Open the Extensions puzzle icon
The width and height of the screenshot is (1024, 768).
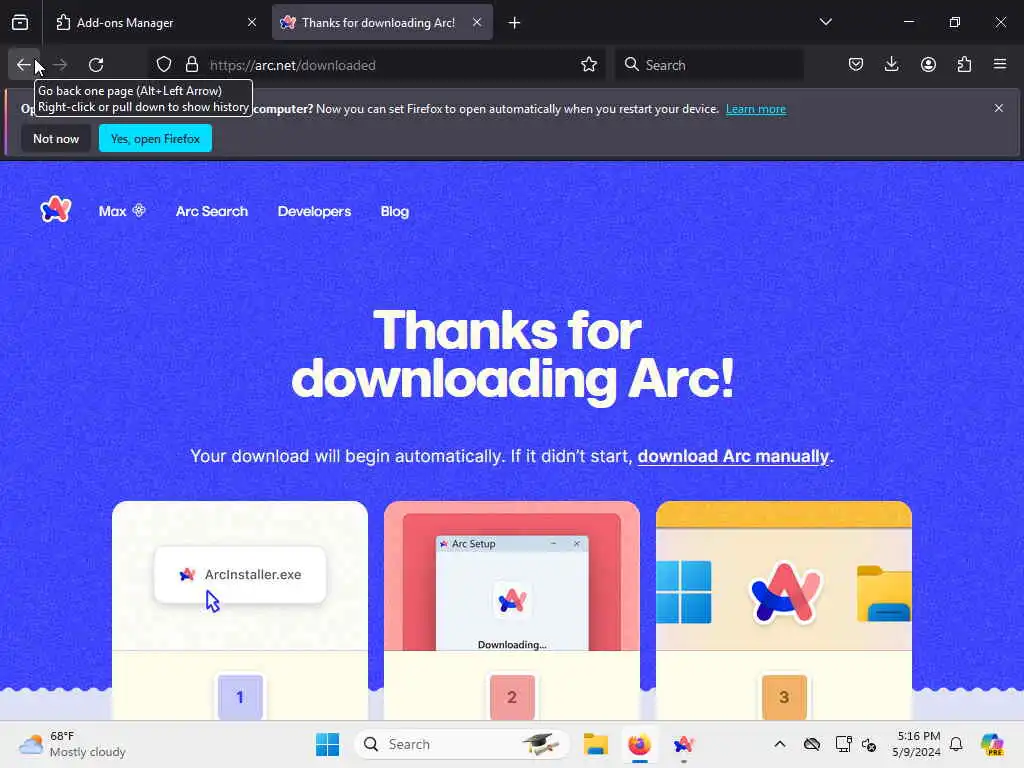pyautogui.click(x=964, y=65)
